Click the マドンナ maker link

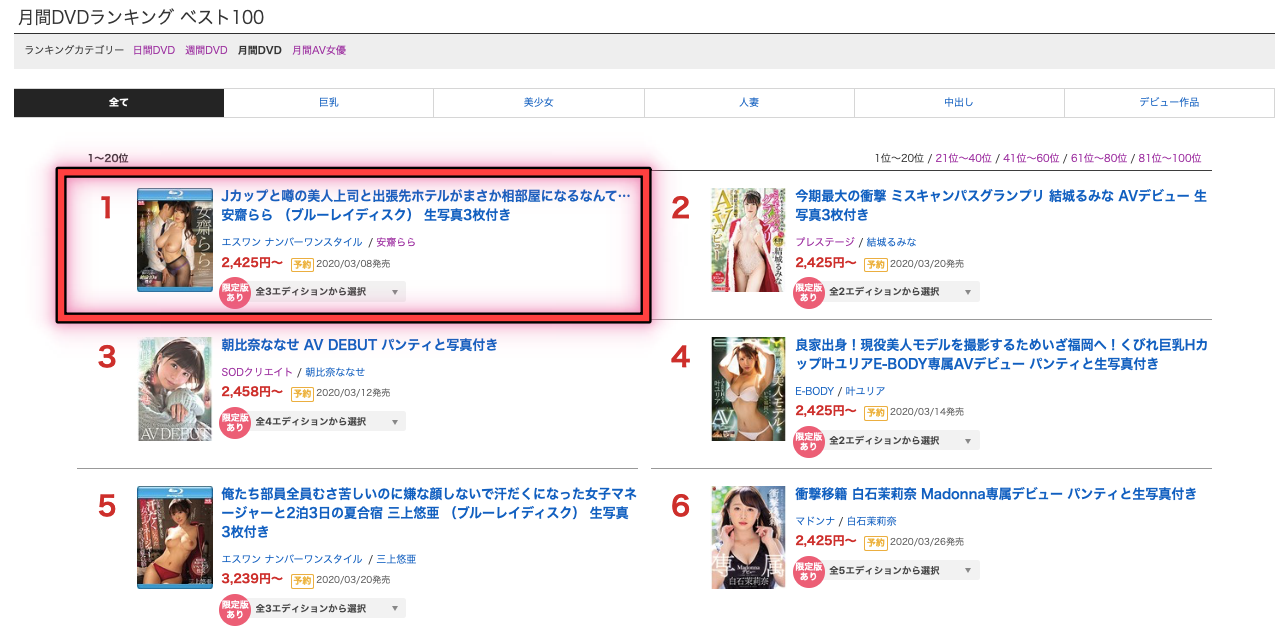click(x=815, y=521)
